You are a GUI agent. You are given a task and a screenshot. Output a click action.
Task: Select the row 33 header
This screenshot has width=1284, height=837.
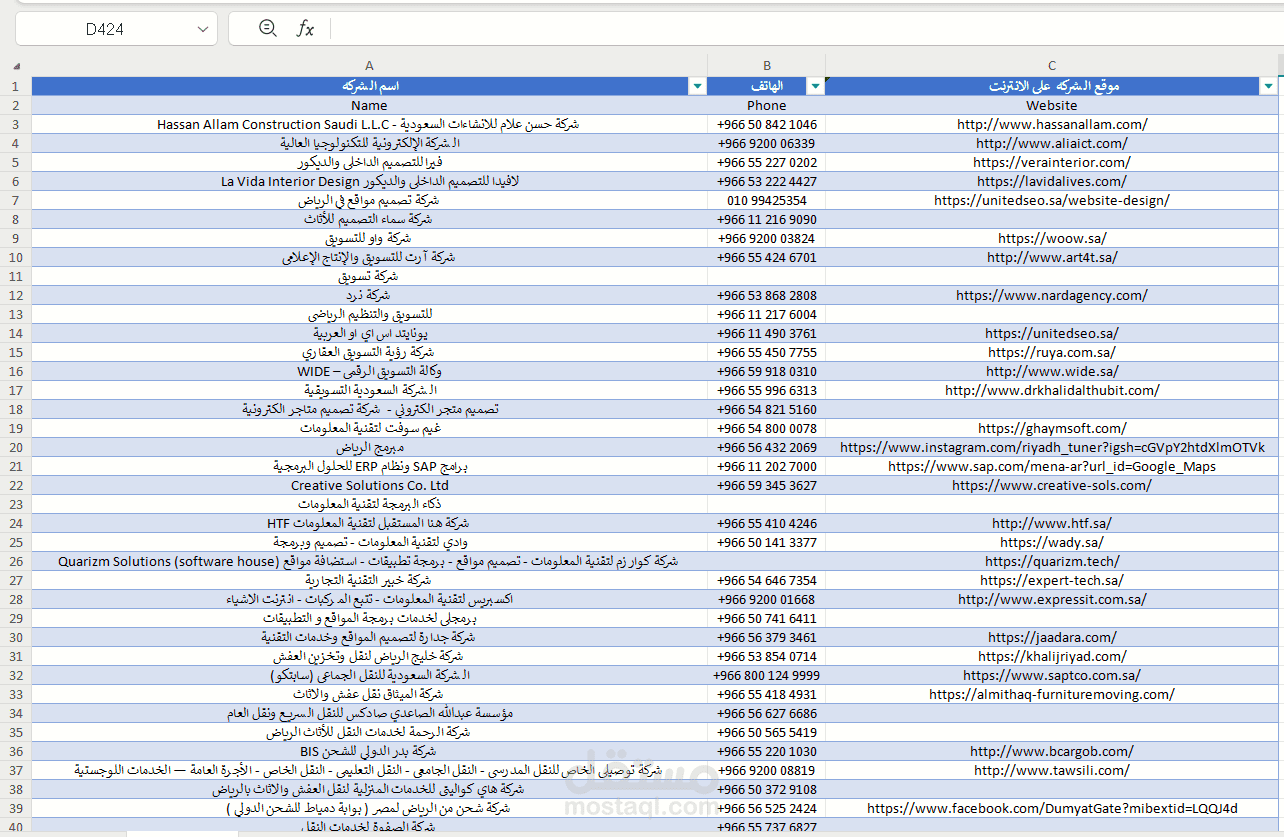pos(16,694)
